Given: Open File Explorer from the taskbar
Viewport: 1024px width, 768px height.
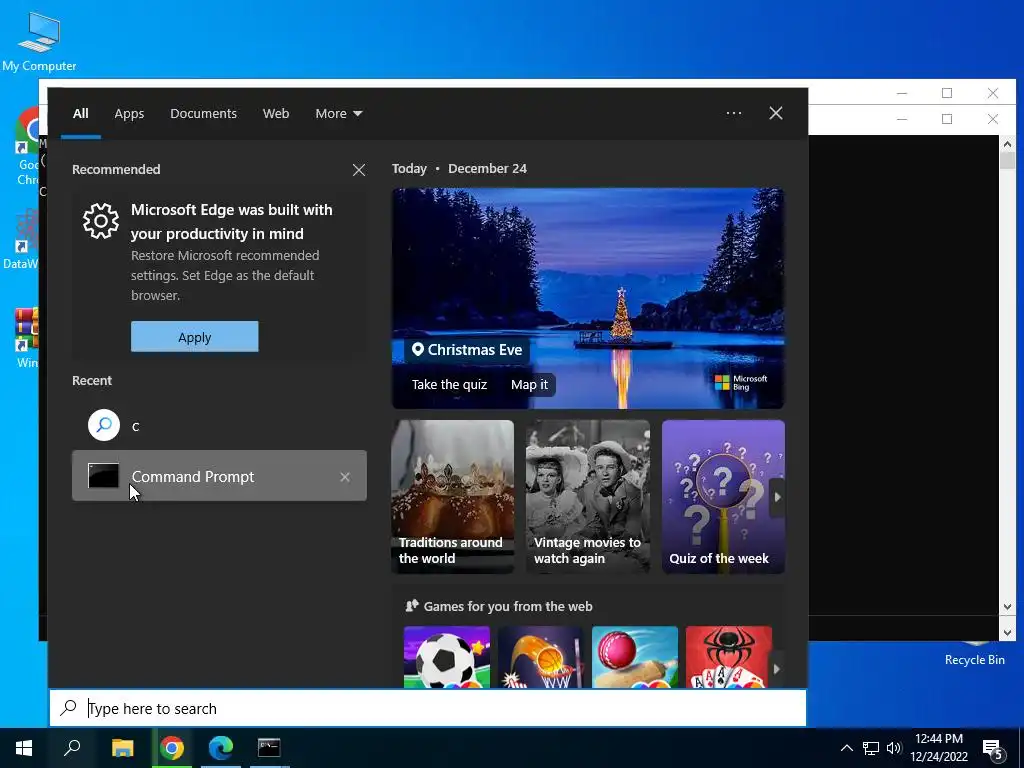Looking at the screenshot, I should 122,748.
